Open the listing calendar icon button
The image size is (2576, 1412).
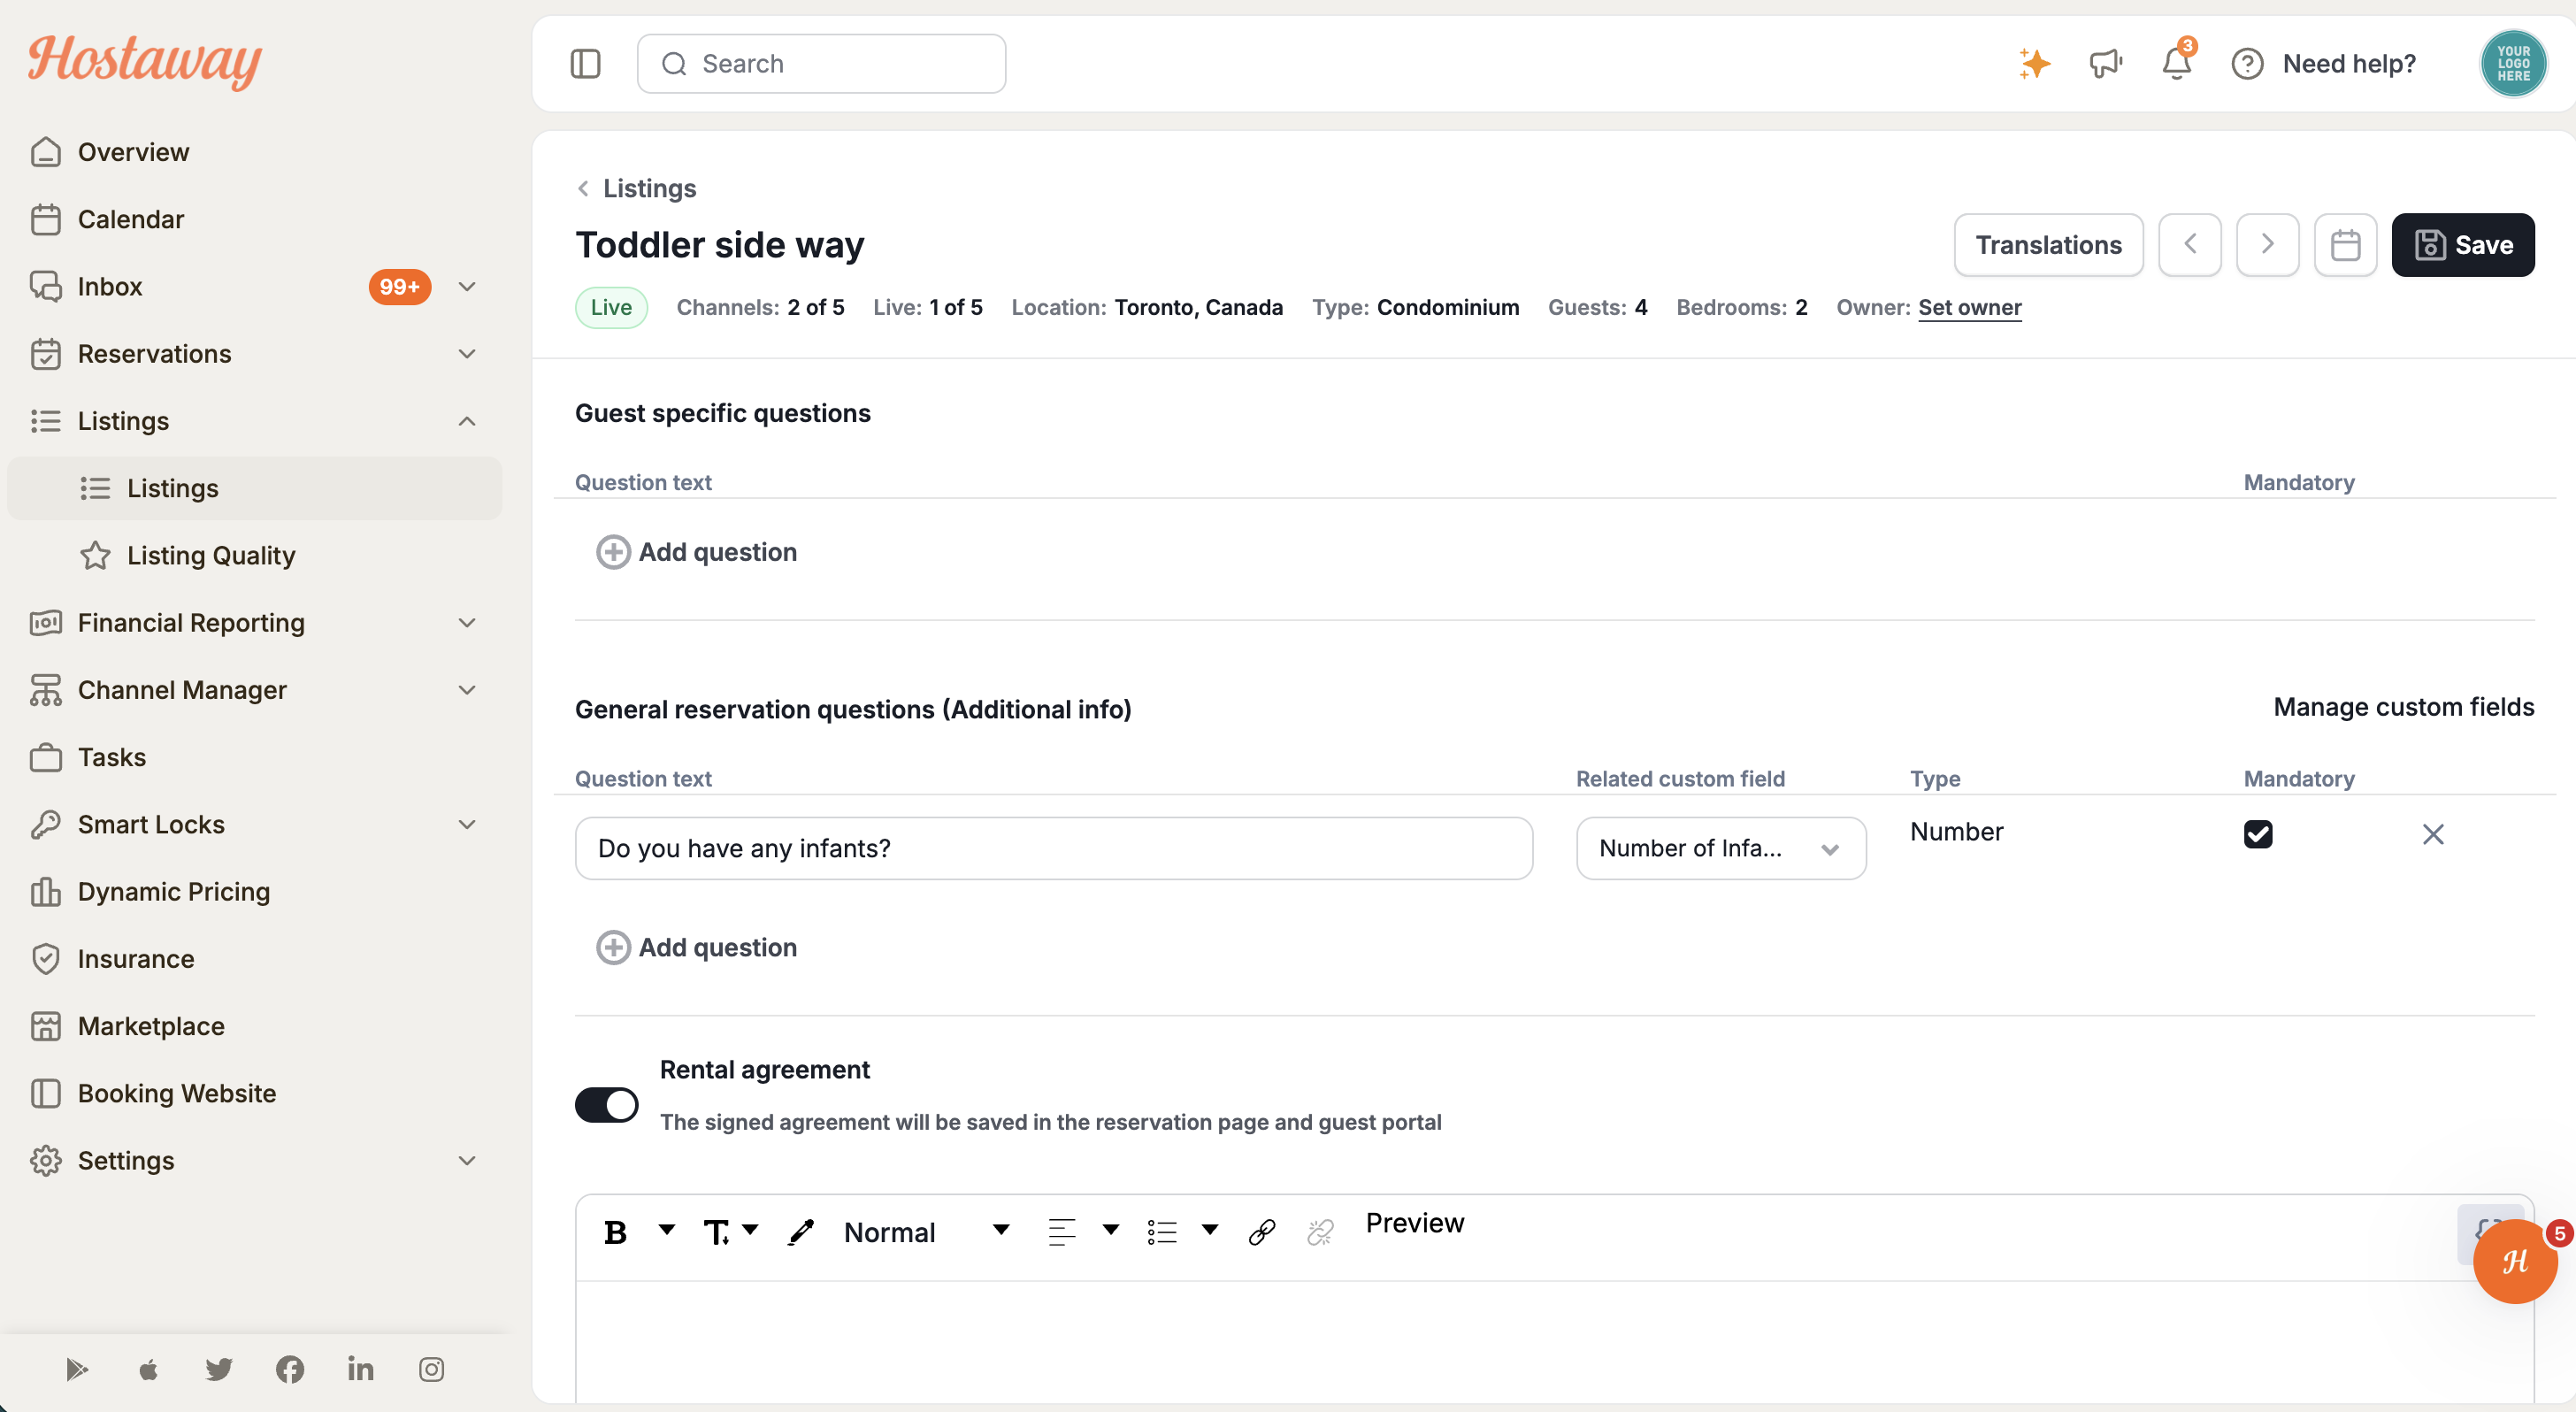[x=2345, y=245]
